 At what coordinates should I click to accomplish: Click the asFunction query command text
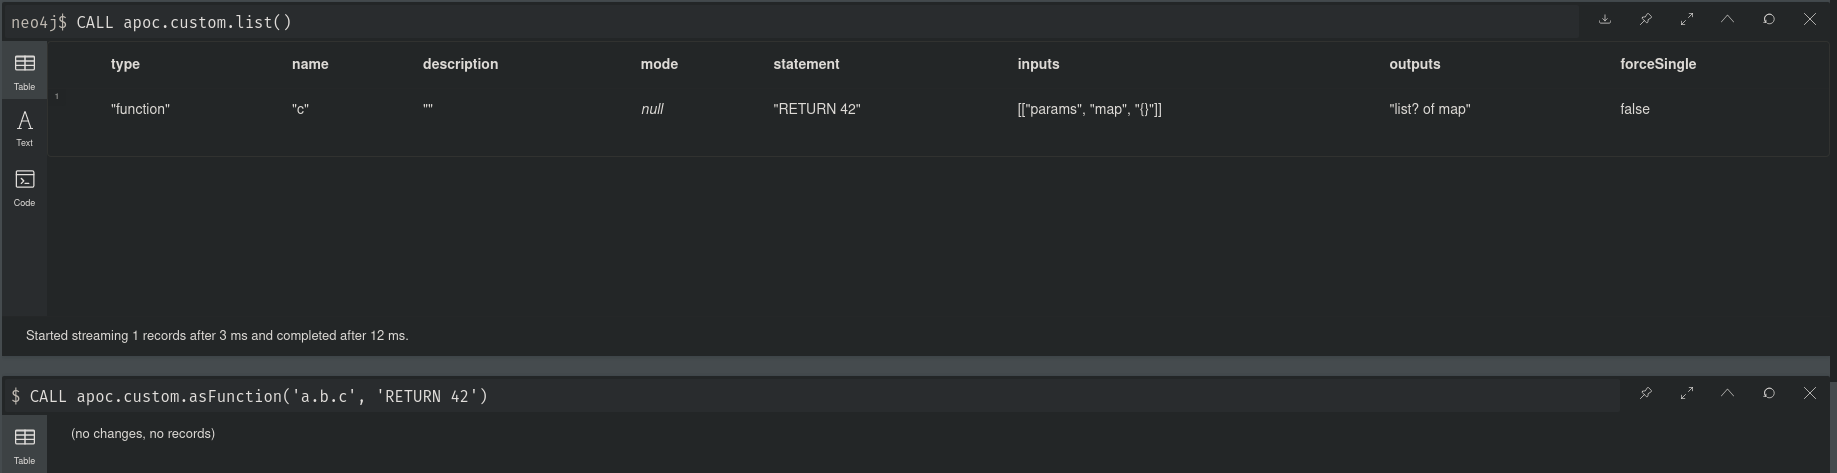(x=258, y=396)
